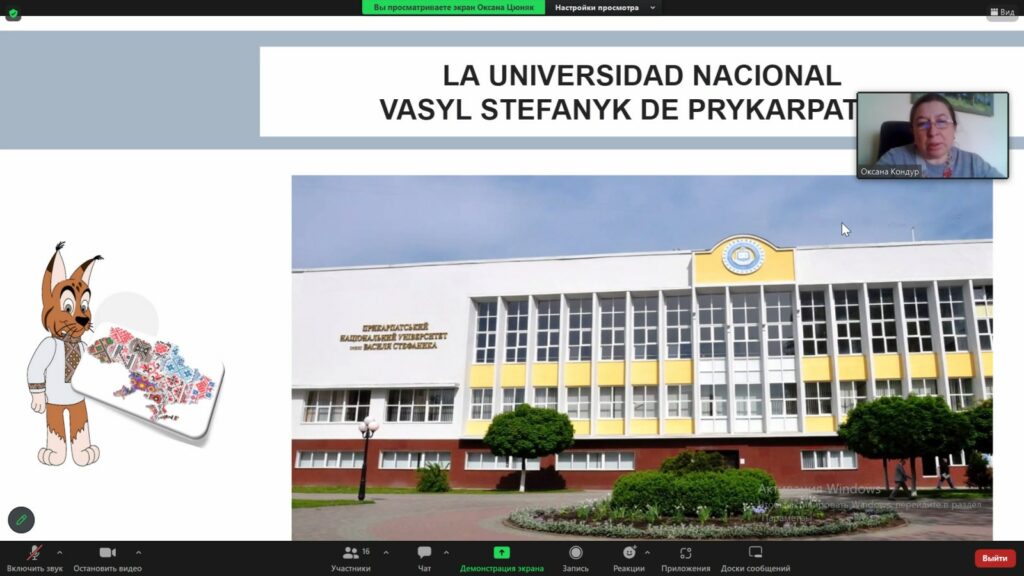Open Настройки просмотра view options menu
The width and height of the screenshot is (1024, 576).
(x=605, y=7)
